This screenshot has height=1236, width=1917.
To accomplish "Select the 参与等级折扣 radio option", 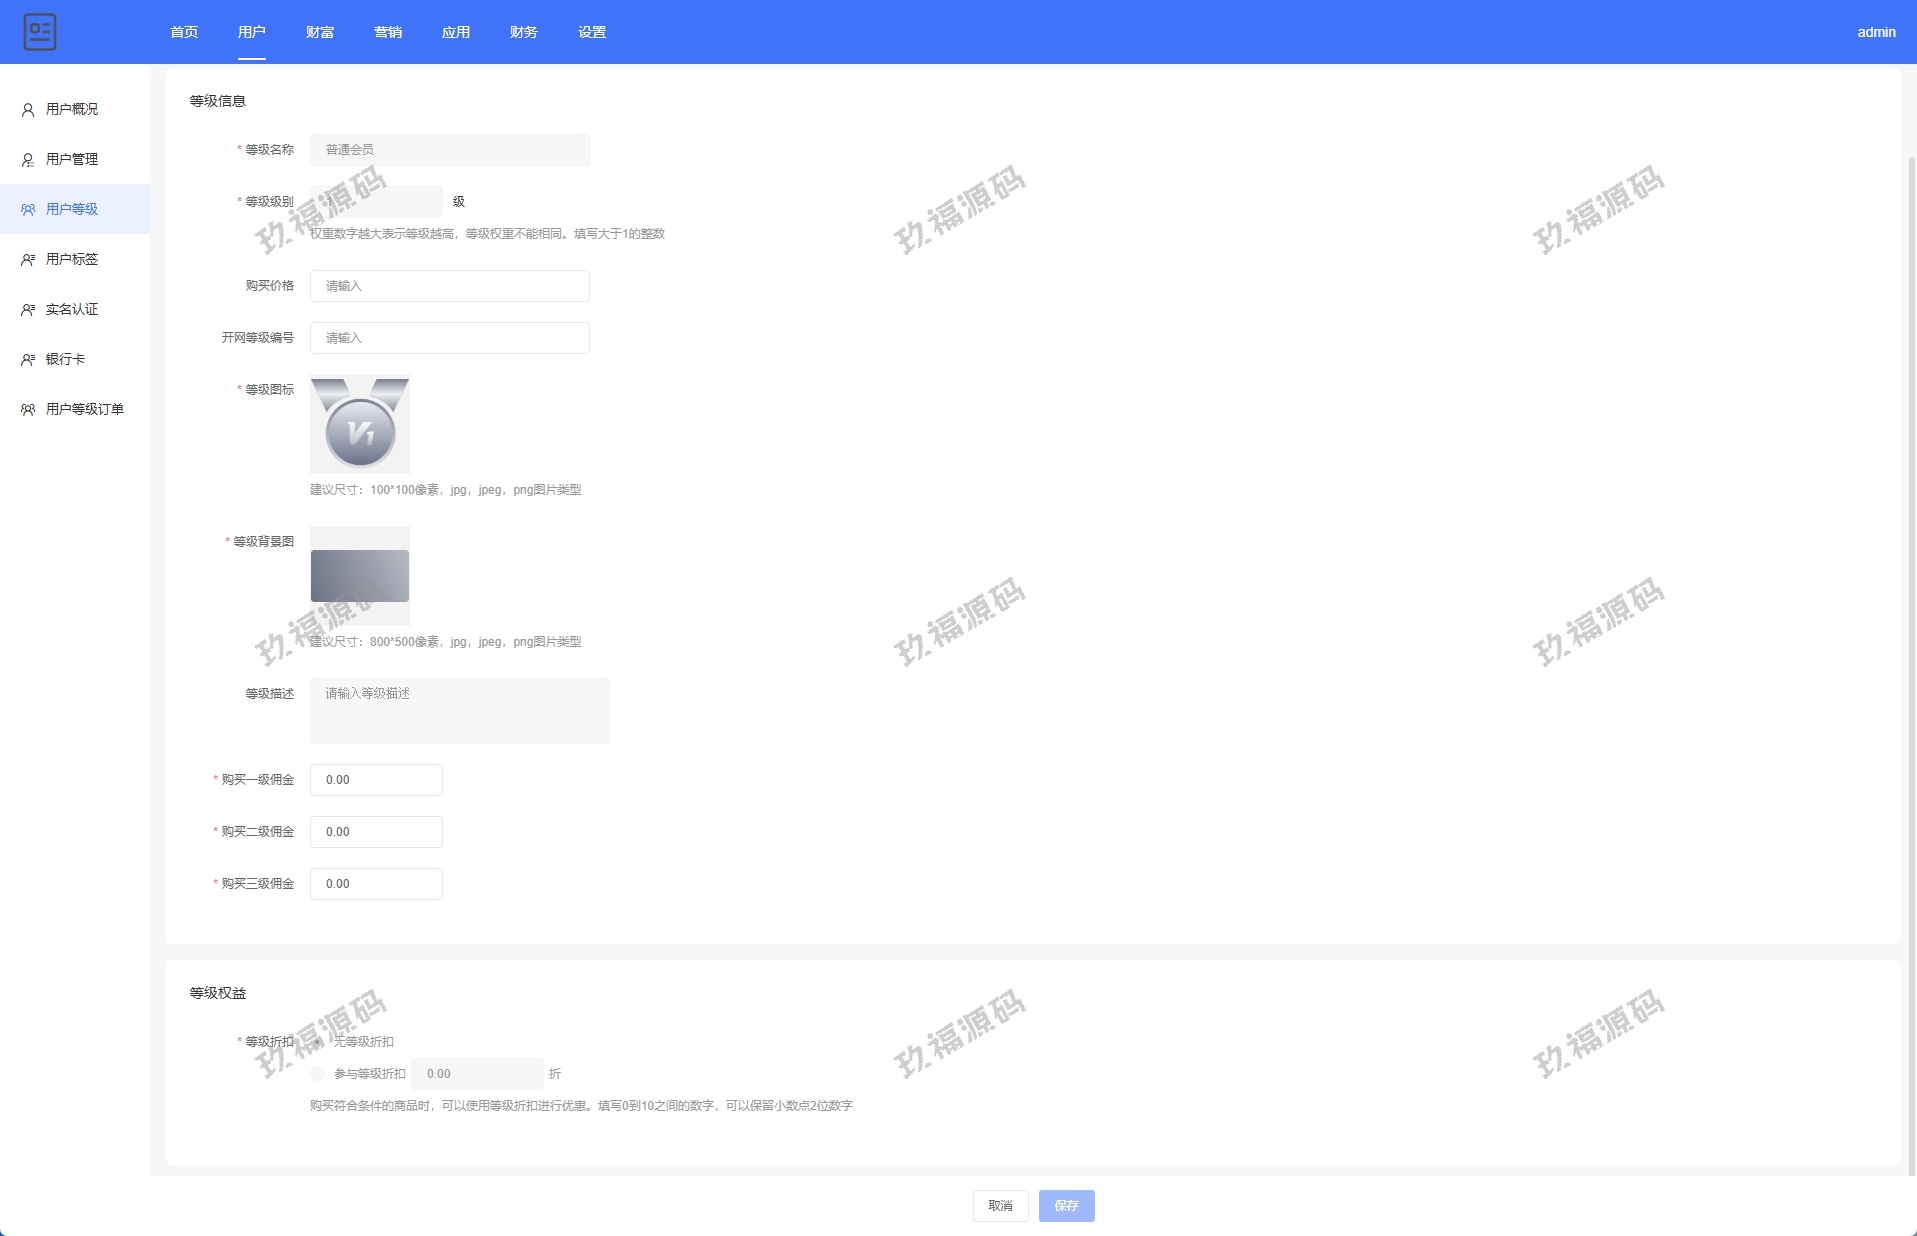I will [x=317, y=1074].
